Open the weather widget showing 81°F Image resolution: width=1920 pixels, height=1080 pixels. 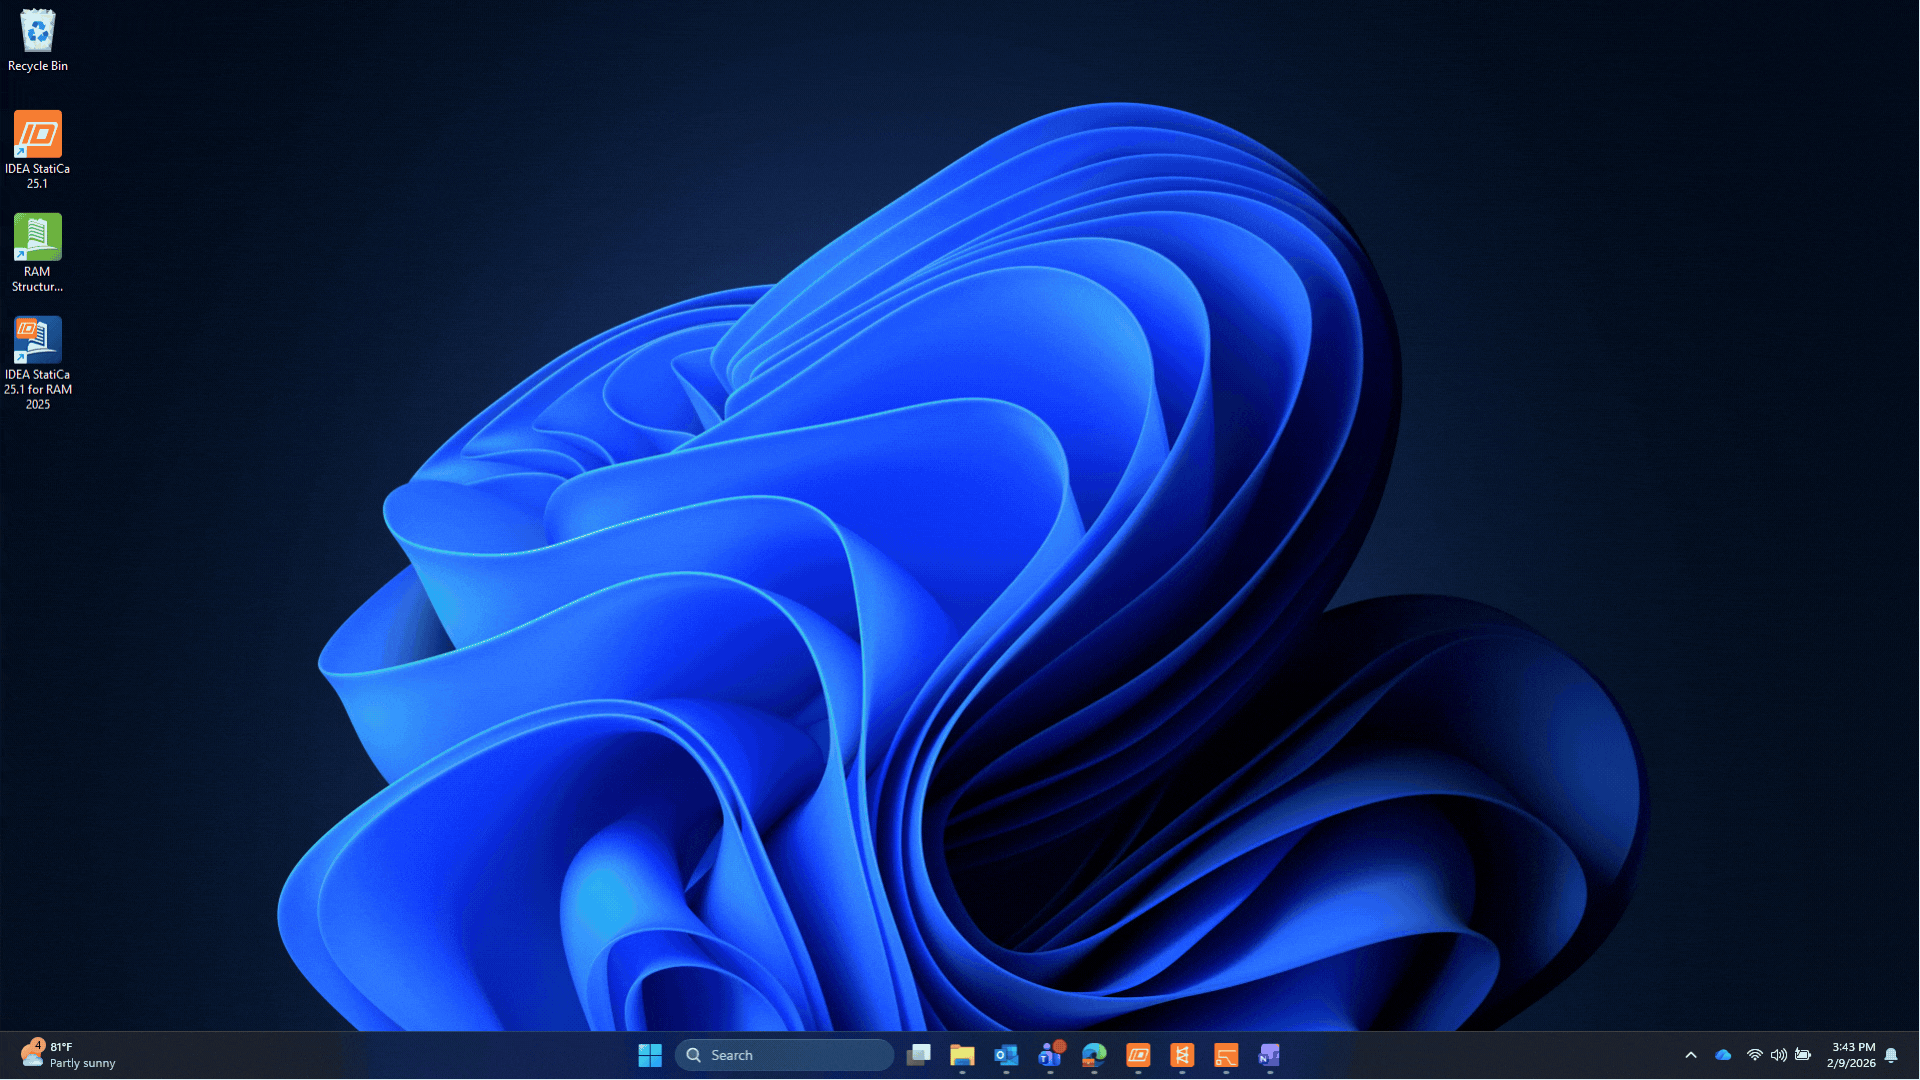tap(68, 1055)
